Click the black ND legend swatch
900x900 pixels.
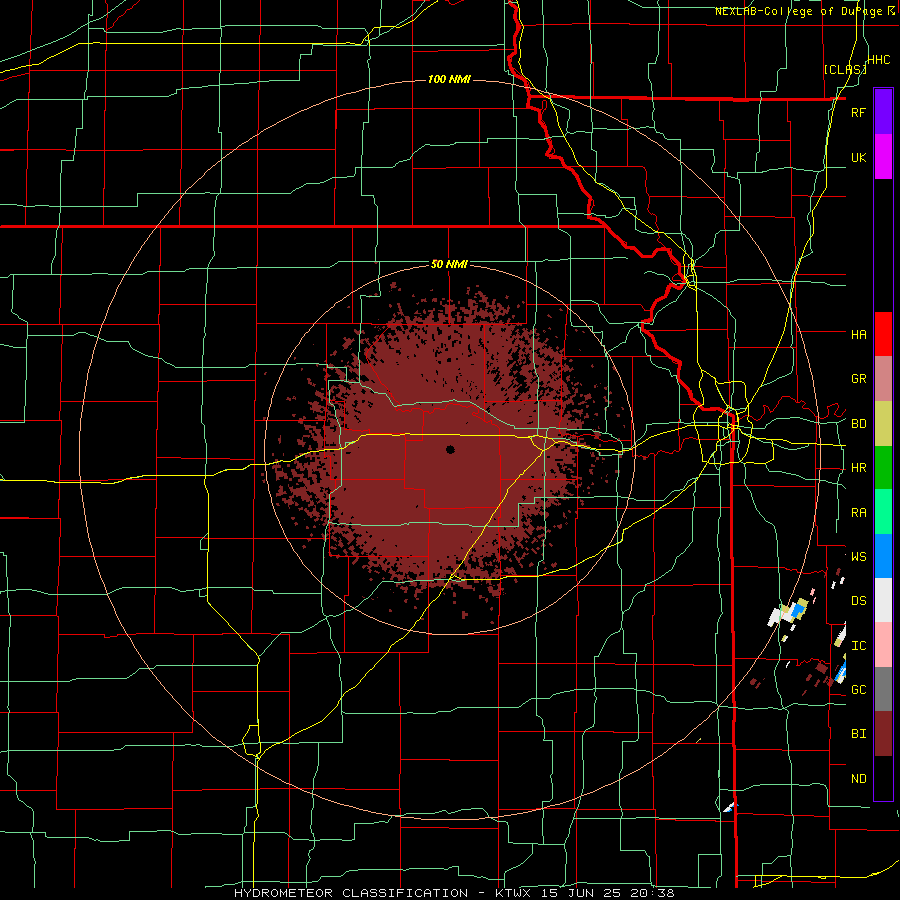pyautogui.click(x=883, y=778)
